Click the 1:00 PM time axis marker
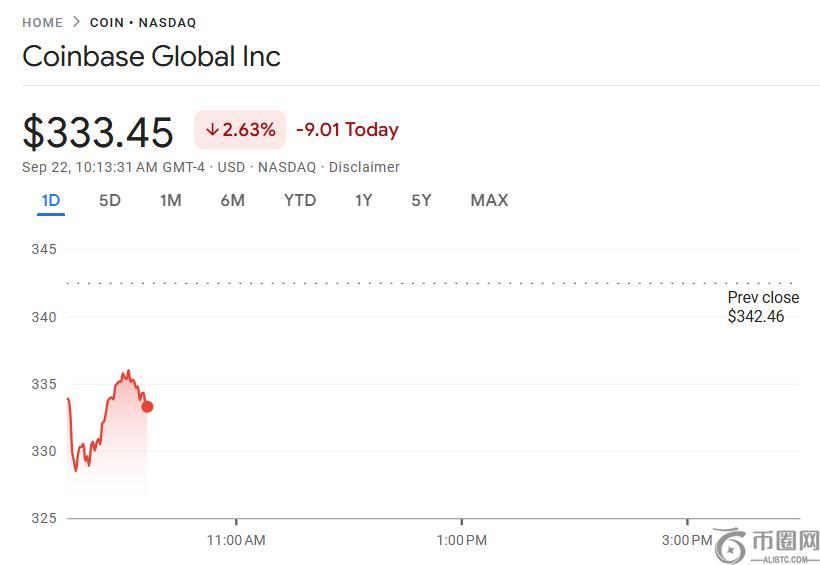The height and width of the screenshot is (565, 820). coord(461,540)
